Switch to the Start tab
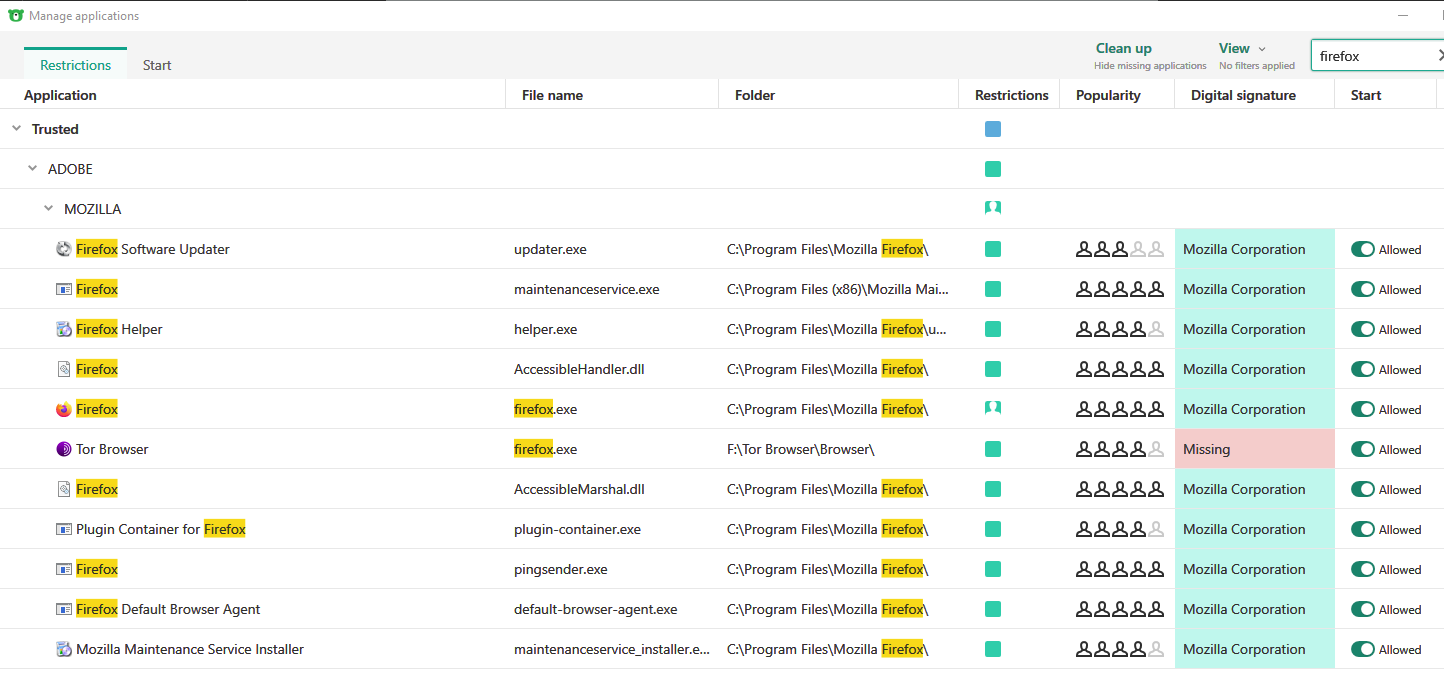 point(157,65)
